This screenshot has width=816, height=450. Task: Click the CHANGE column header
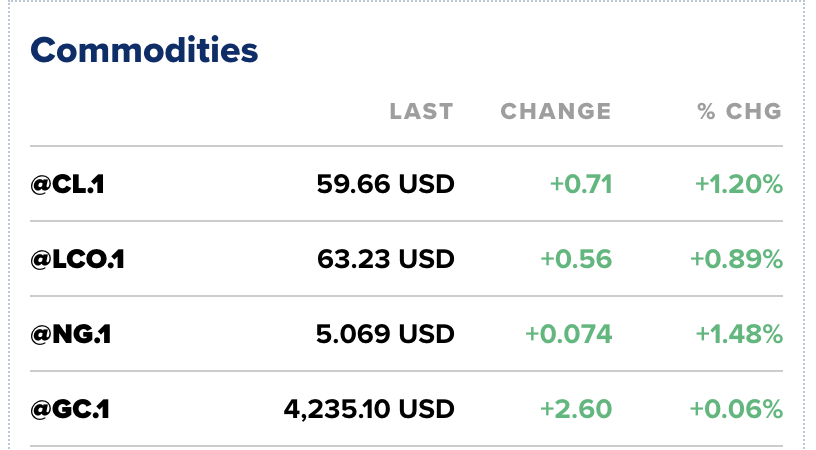click(555, 111)
